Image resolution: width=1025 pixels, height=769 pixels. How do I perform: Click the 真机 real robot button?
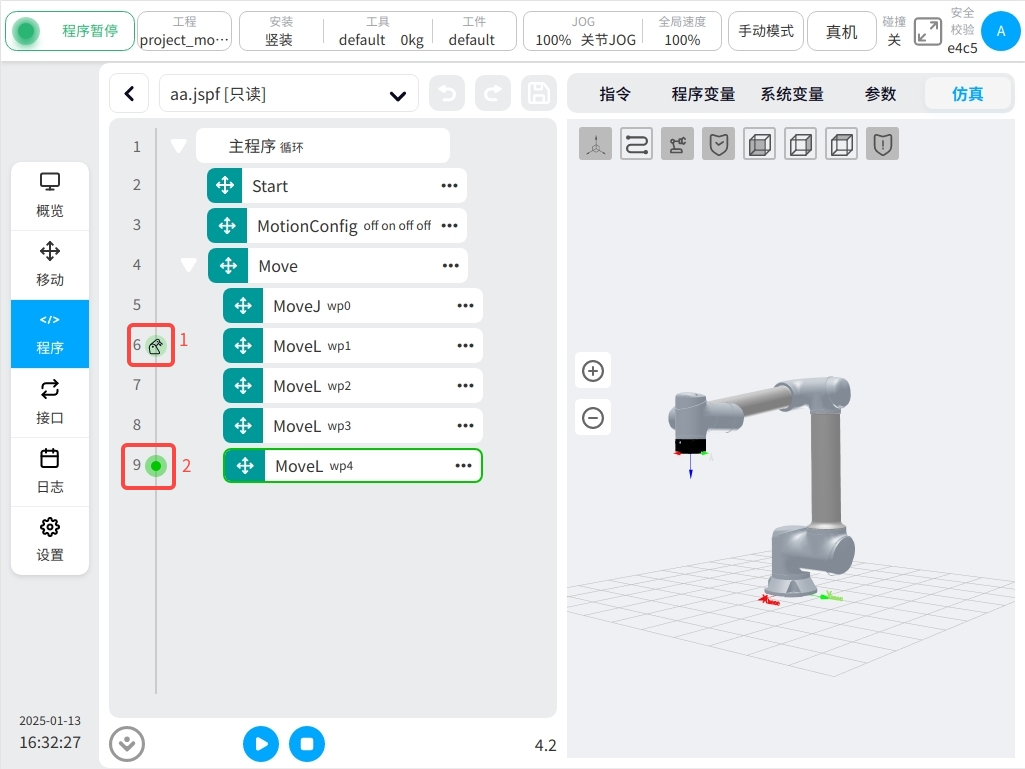841,32
